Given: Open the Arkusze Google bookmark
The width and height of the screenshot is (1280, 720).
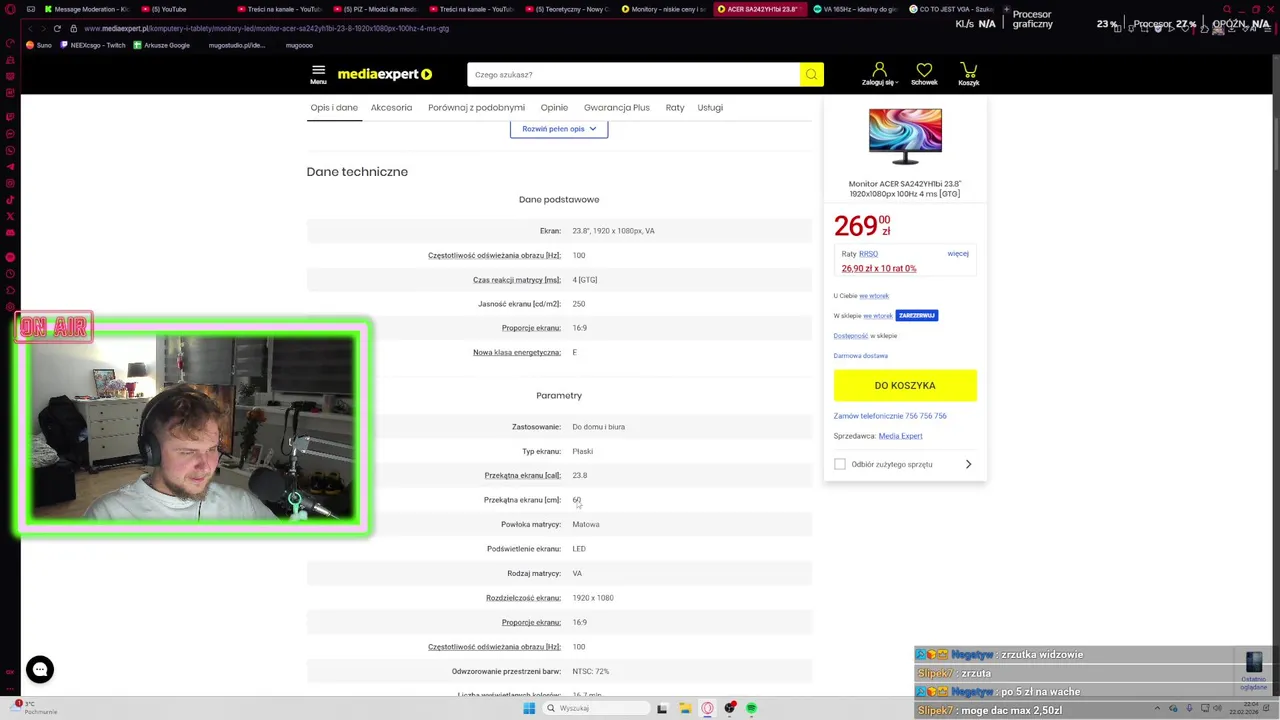Looking at the screenshot, I should click(160, 45).
